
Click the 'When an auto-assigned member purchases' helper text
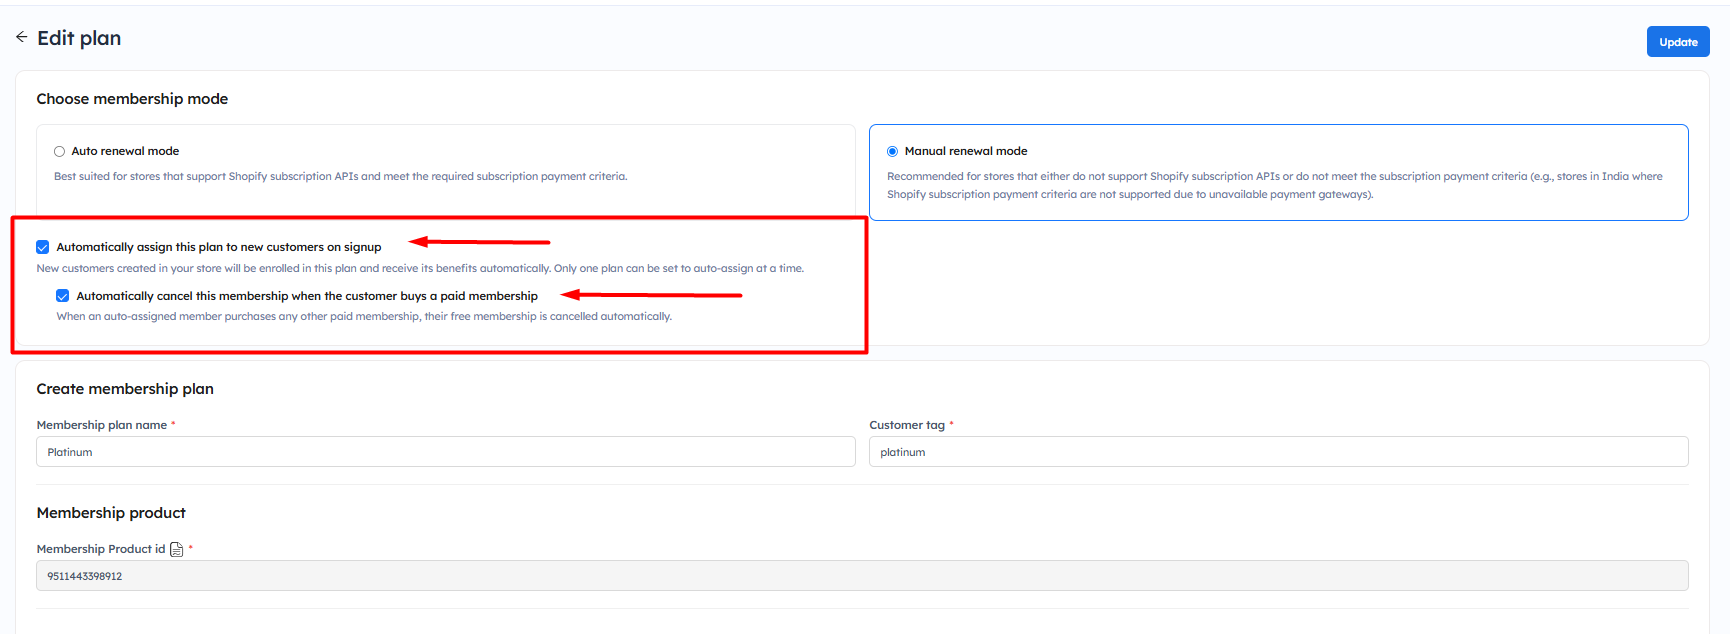click(364, 316)
